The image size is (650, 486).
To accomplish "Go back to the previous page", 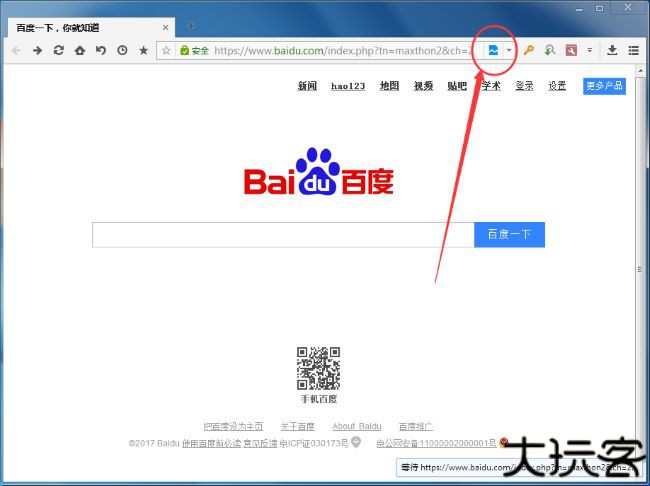I will [16, 51].
